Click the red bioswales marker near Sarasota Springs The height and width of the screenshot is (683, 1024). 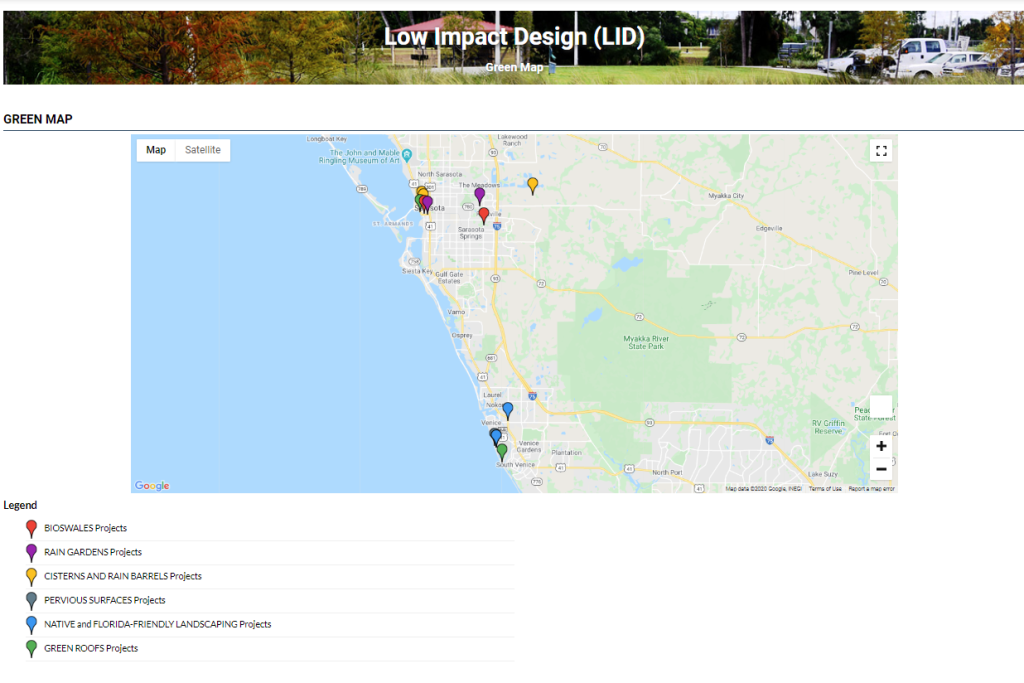click(x=484, y=214)
